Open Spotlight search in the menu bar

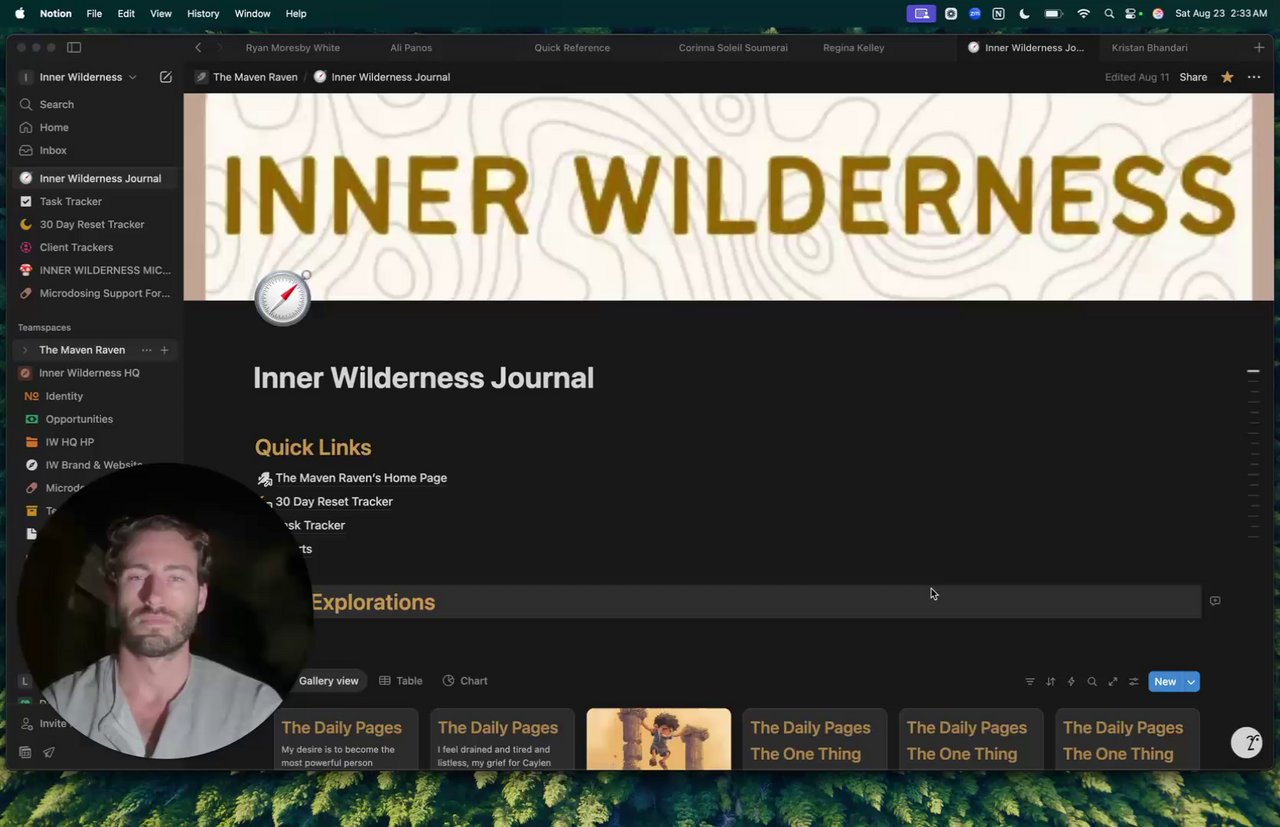[1109, 14]
